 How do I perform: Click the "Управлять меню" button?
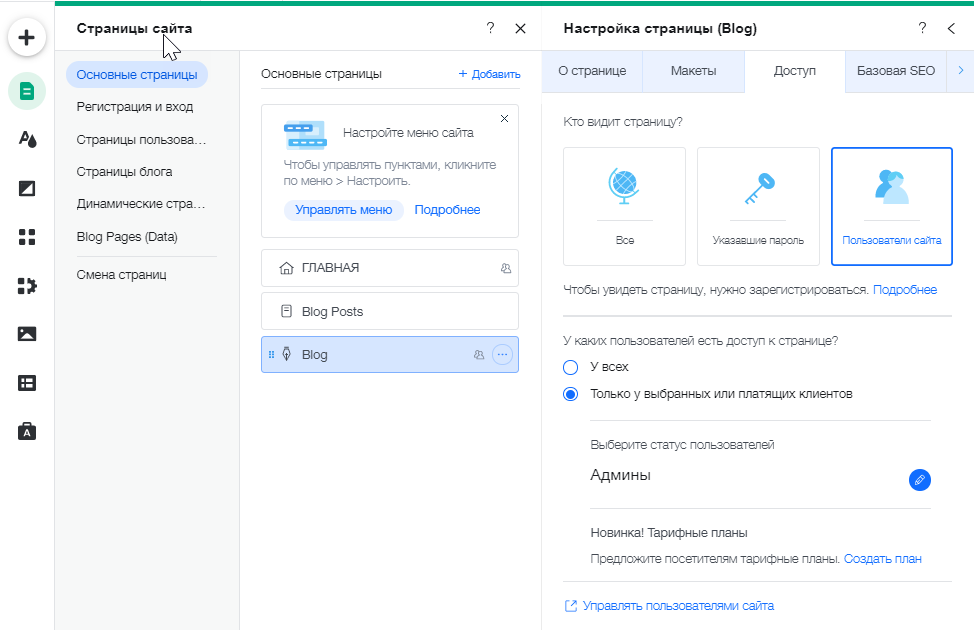(343, 210)
